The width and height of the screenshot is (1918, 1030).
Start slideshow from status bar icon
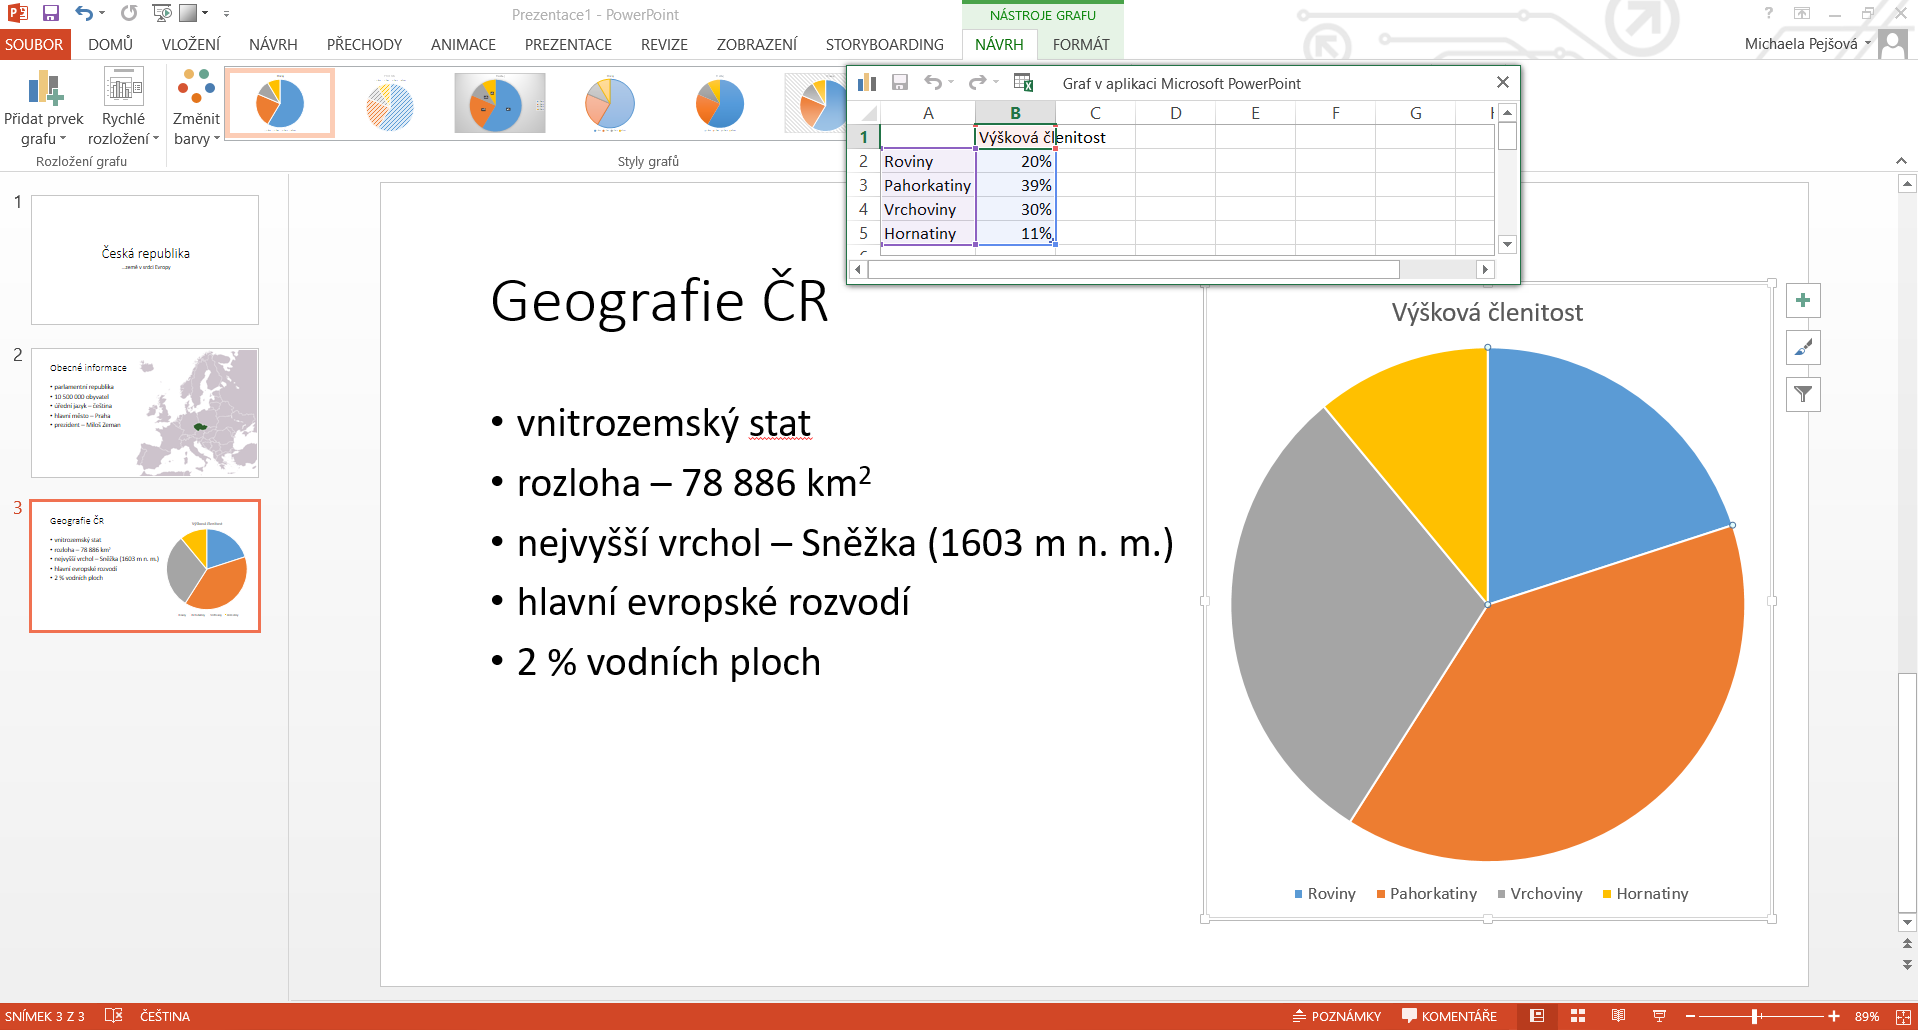pos(1659,1016)
